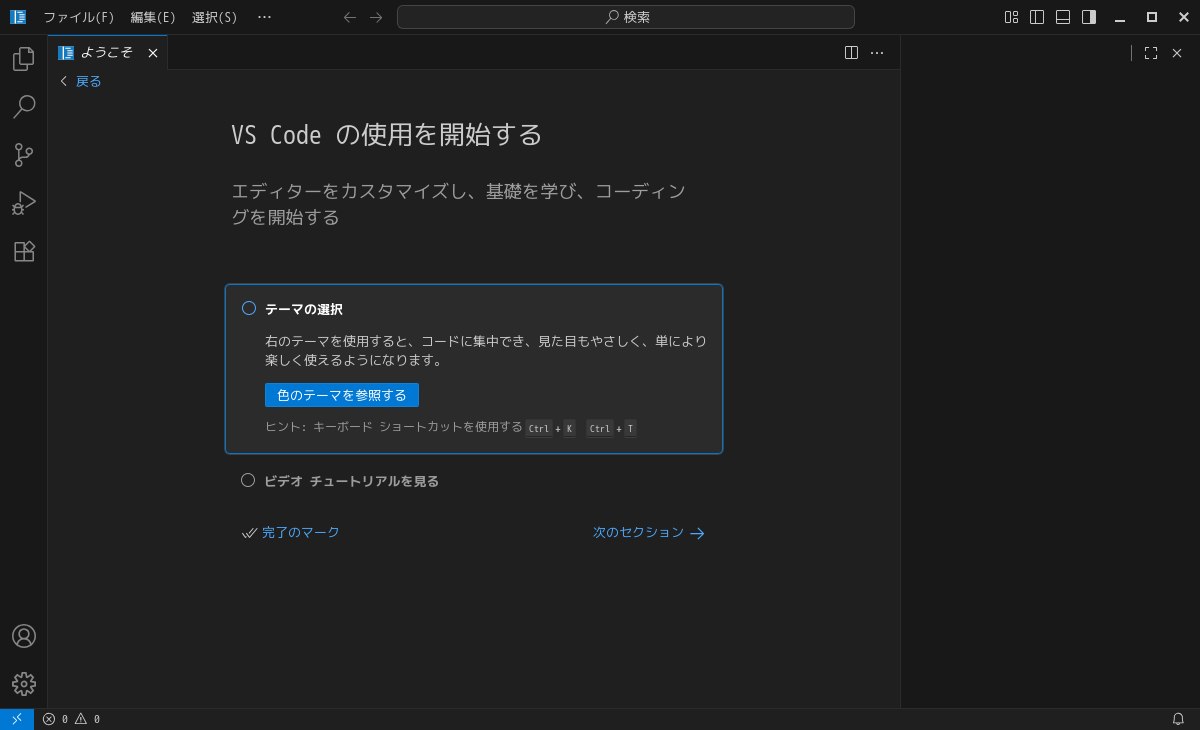Click the VS Code の使用を開始する heading

click(386, 134)
